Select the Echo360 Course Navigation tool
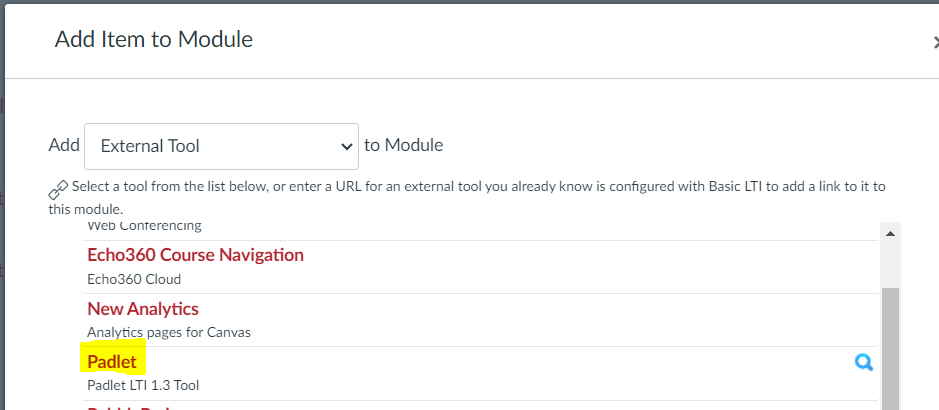 click(x=195, y=255)
